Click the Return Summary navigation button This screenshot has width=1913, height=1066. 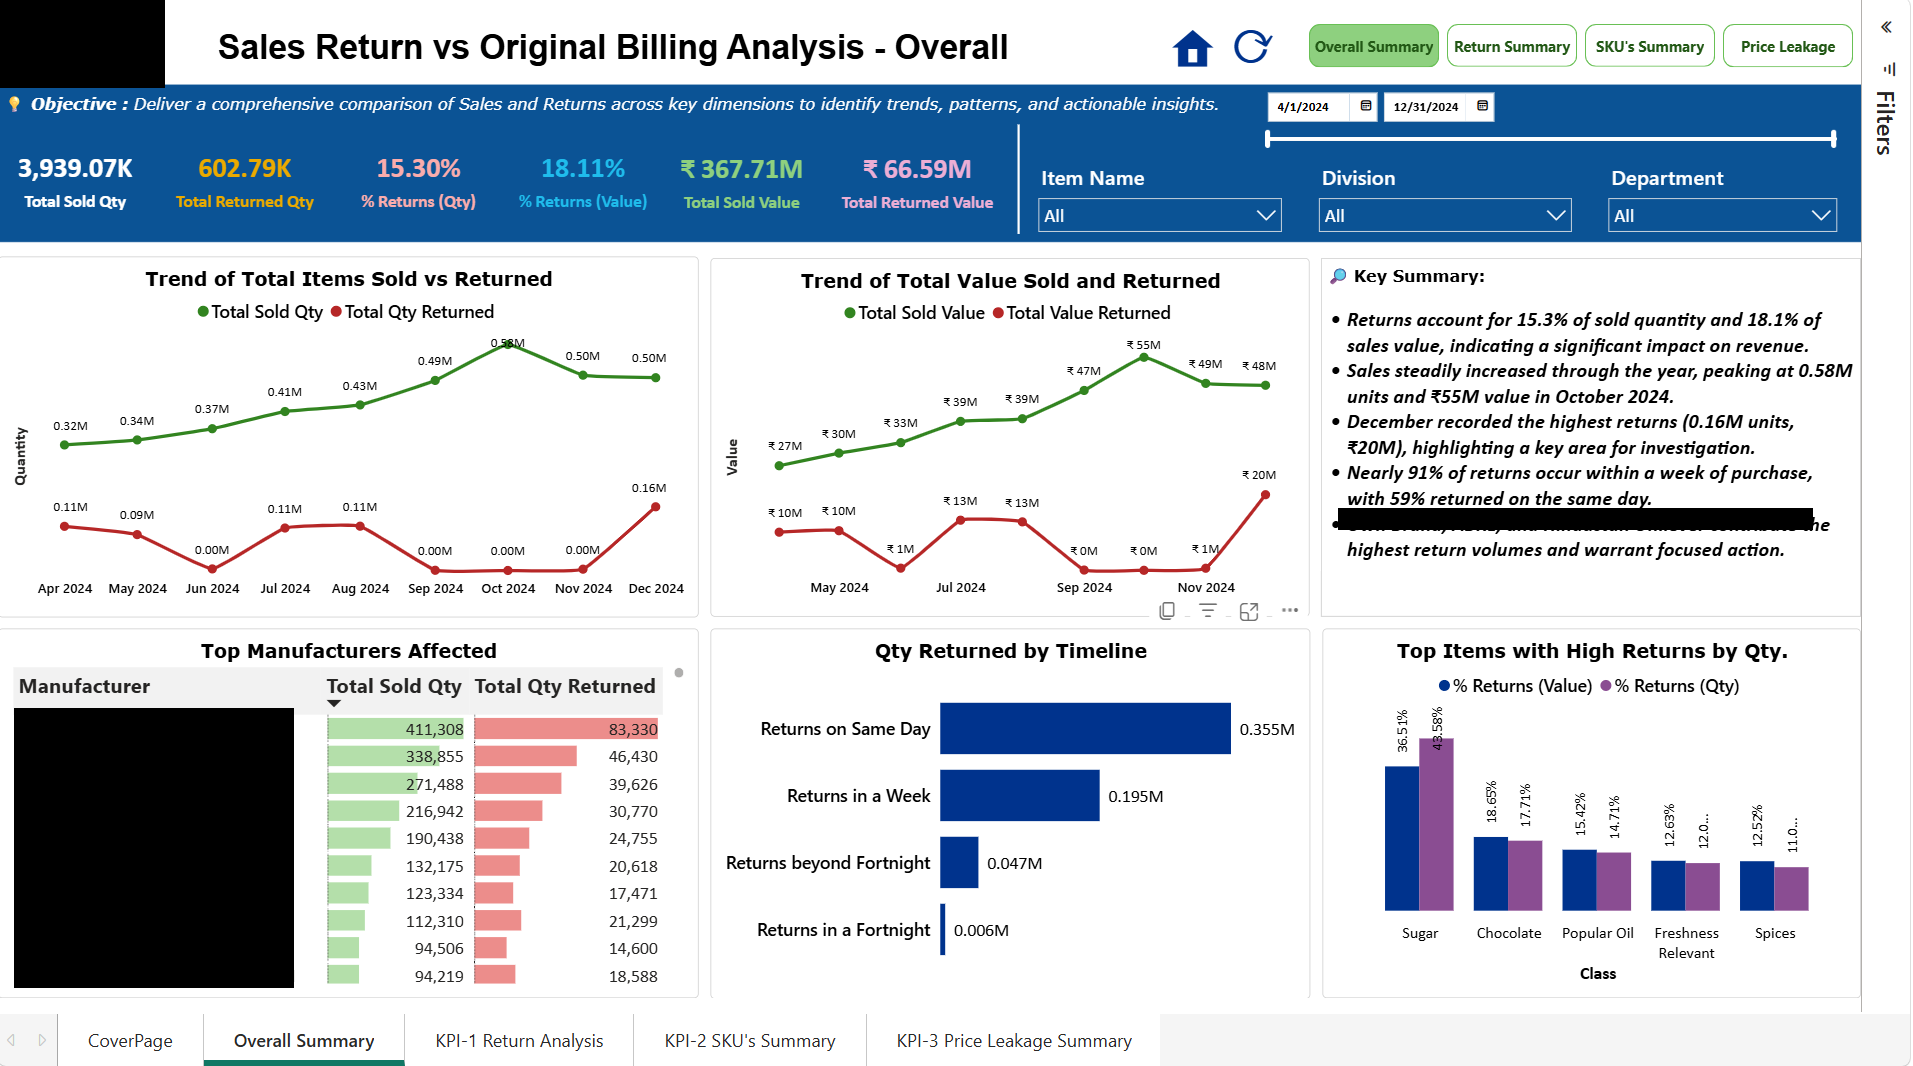(x=1511, y=46)
